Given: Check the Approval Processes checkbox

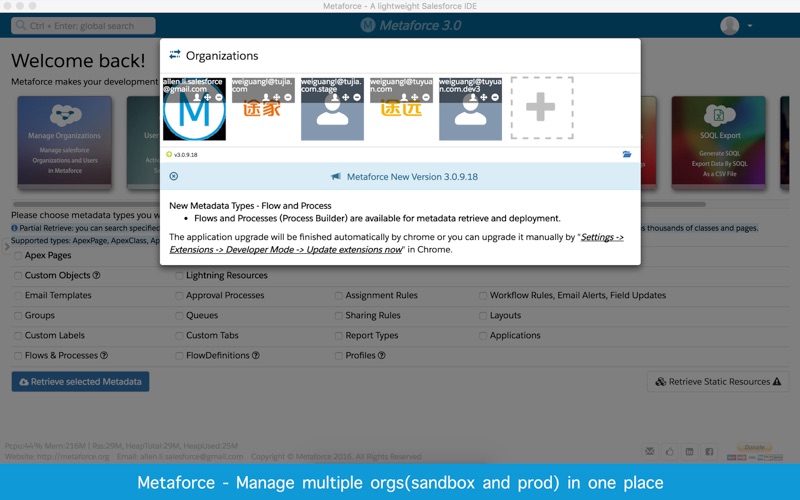Looking at the screenshot, I should (x=179, y=295).
